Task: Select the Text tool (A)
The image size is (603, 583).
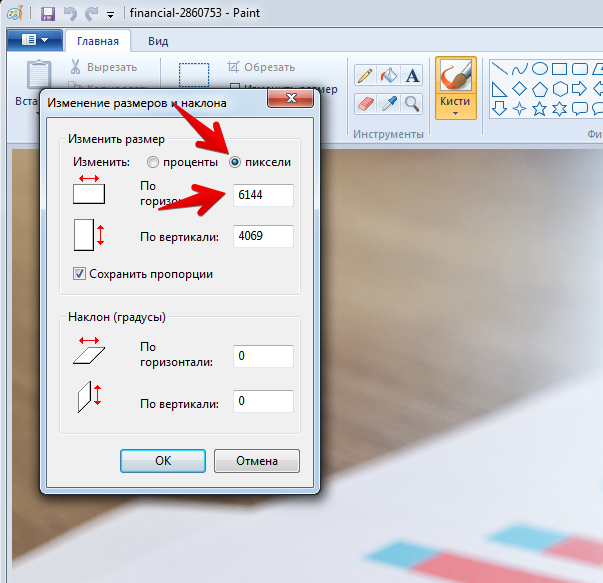Action: [x=412, y=75]
